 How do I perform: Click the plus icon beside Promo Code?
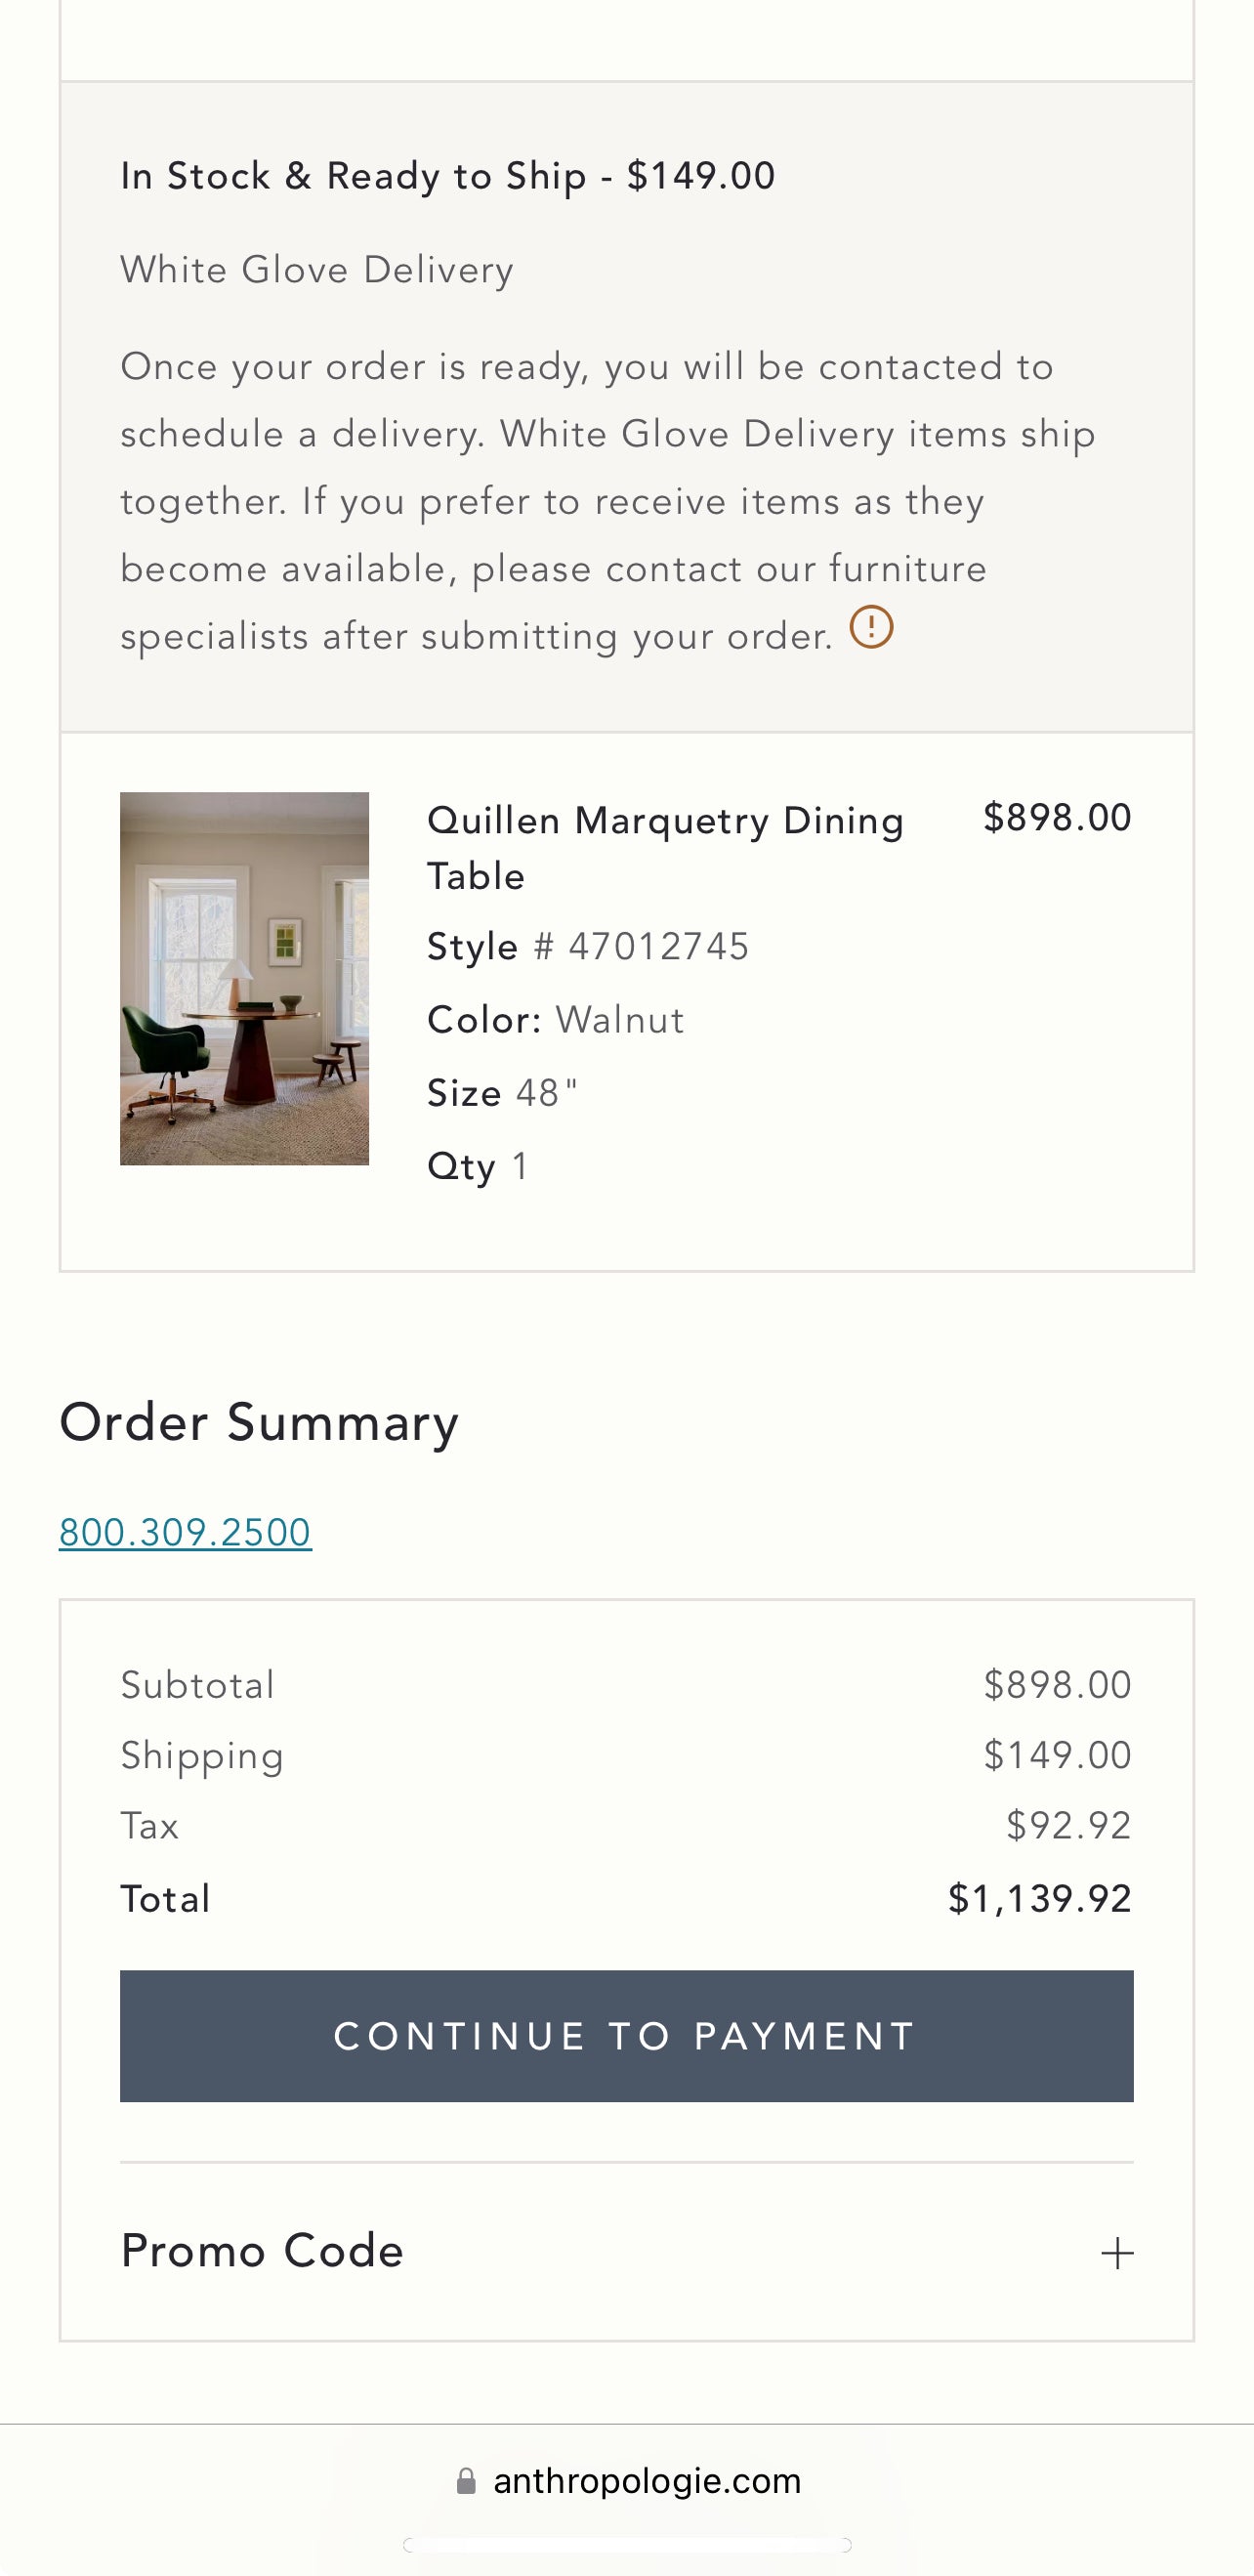click(1117, 2252)
